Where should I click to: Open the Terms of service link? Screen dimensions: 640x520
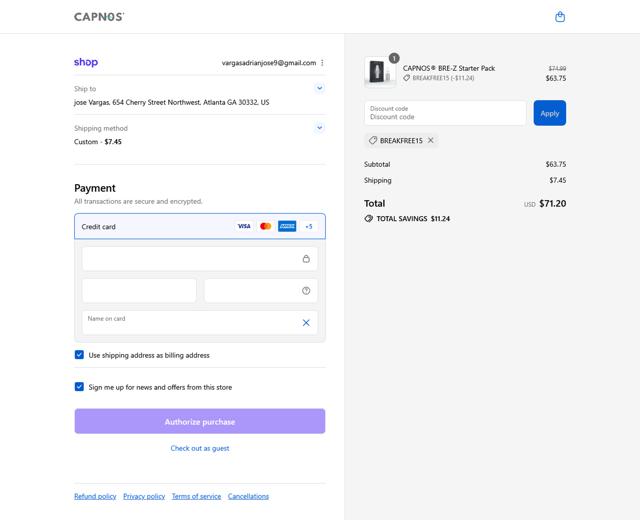pyautogui.click(x=196, y=496)
